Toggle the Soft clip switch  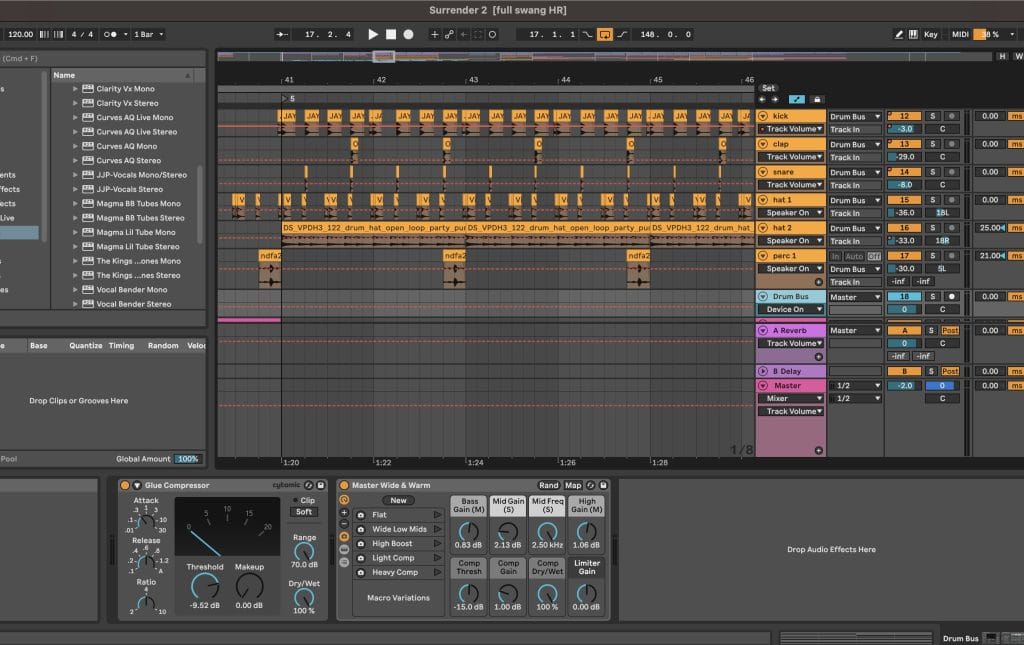(304, 512)
